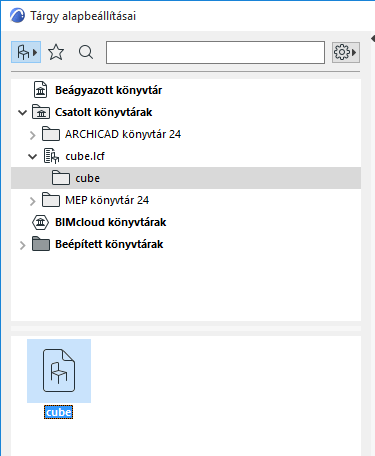Select Beépített könyvtárak label

tap(109, 244)
